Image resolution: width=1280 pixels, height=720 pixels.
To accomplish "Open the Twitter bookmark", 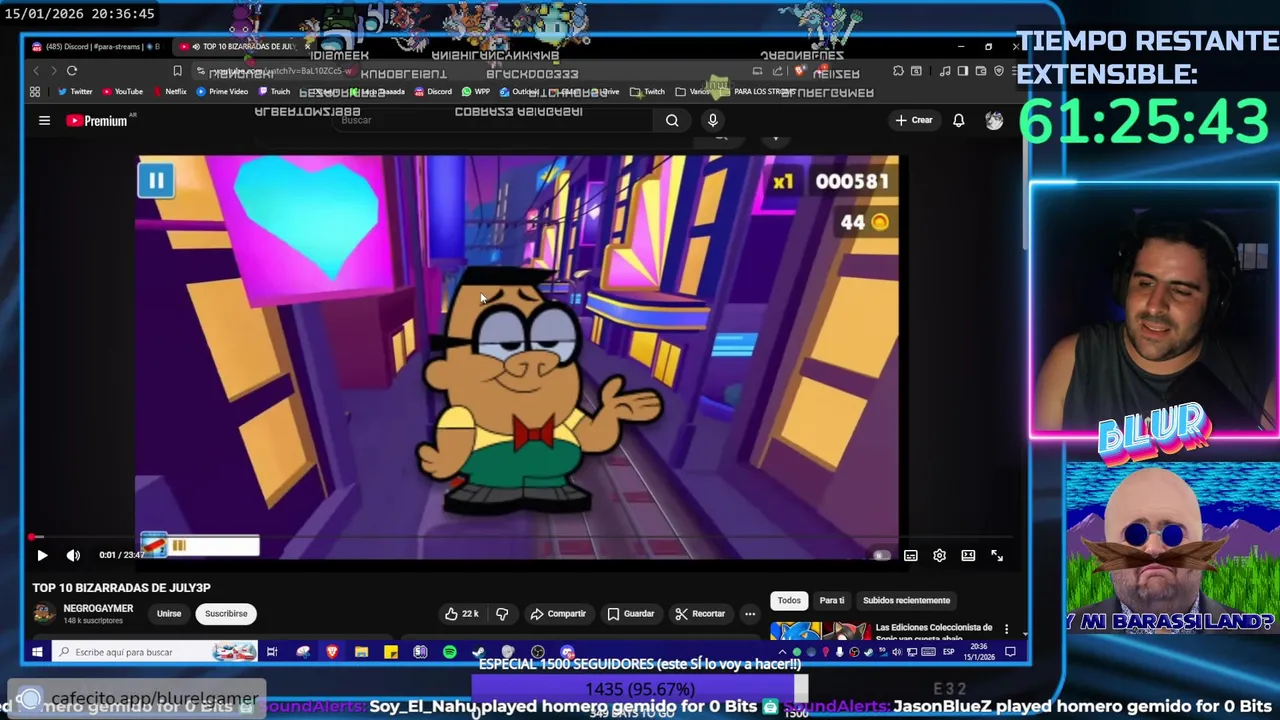I will tap(75, 92).
